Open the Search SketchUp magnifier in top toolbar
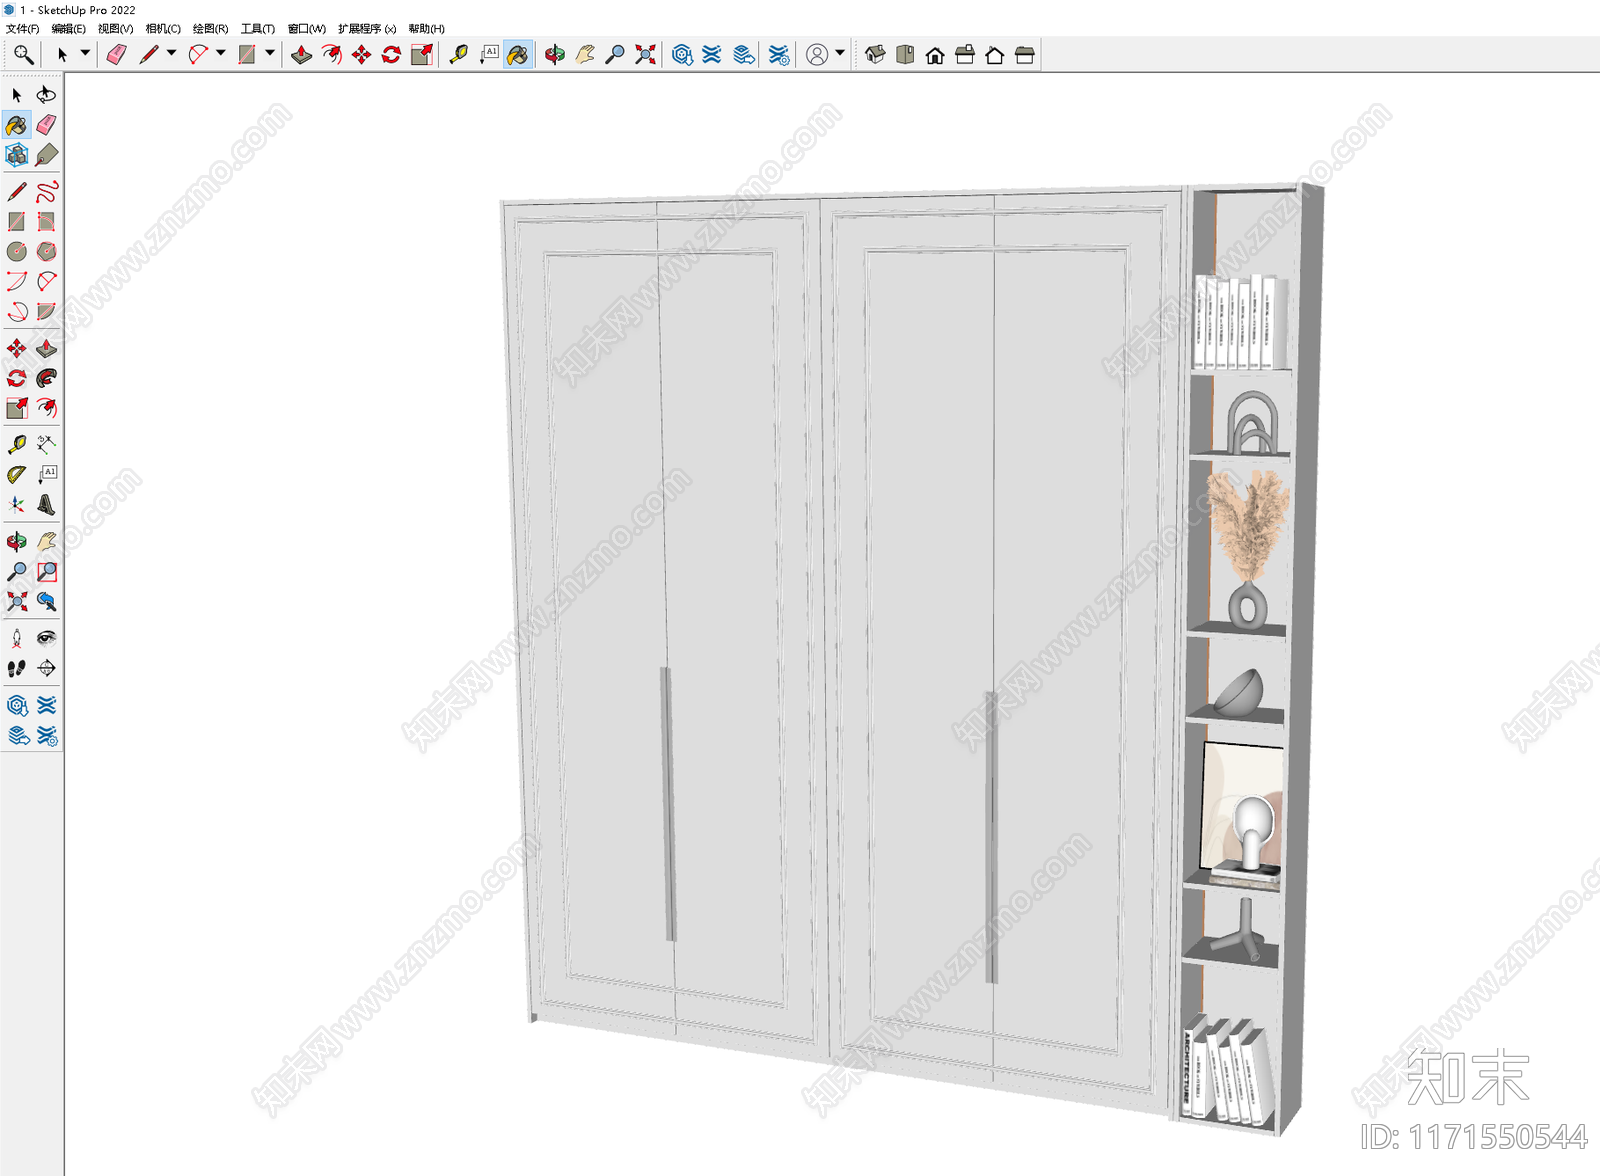Screen dimensions: 1600x1176 [x=23, y=55]
